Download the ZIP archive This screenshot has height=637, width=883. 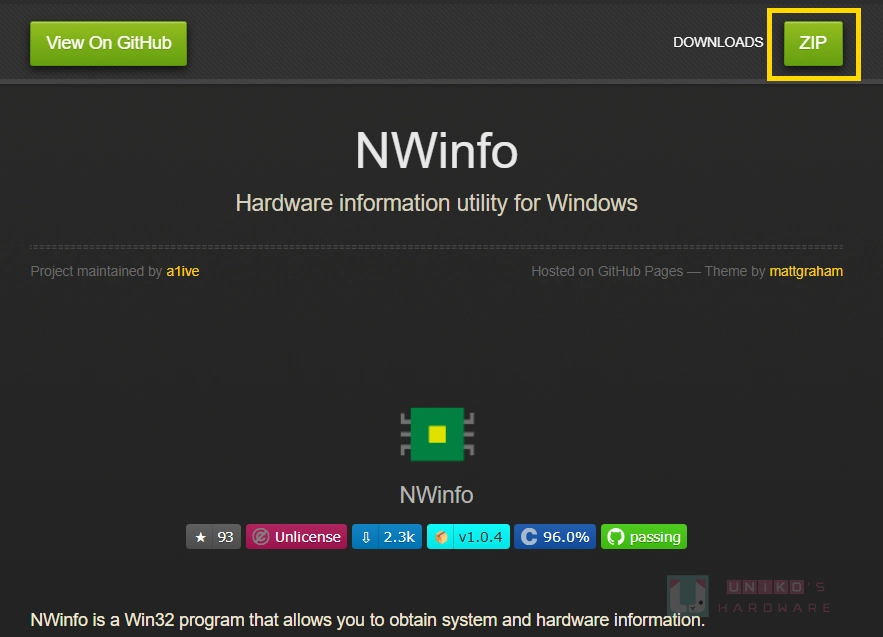pos(813,43)
